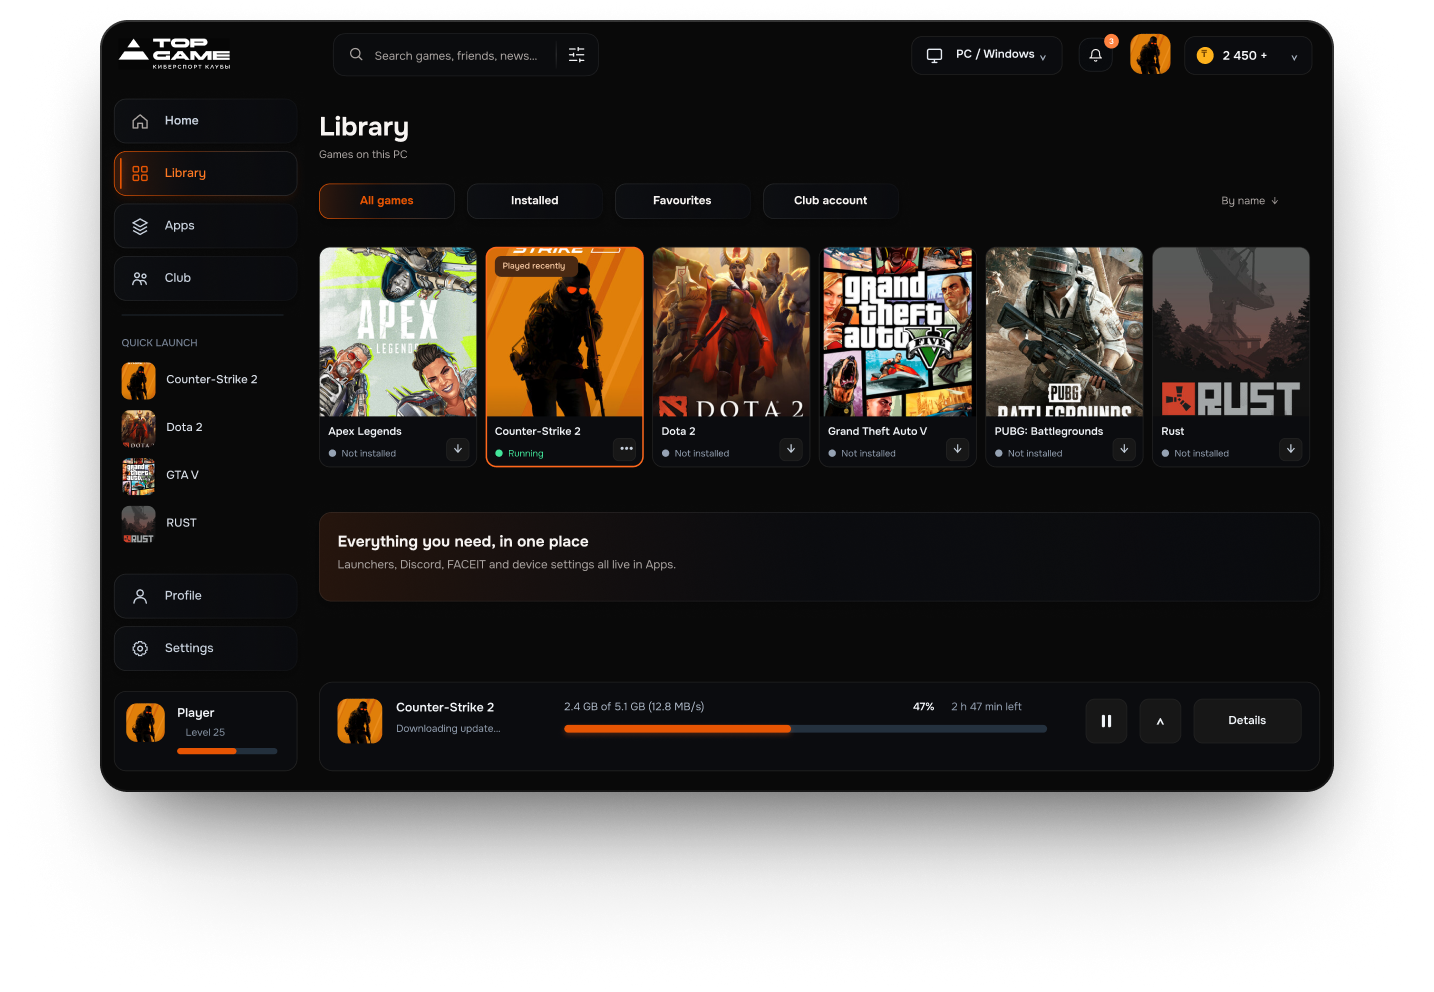Click the Games on this PC subtitle
The height and width of the screenshot is (992, 1434).
click(363, 155)
